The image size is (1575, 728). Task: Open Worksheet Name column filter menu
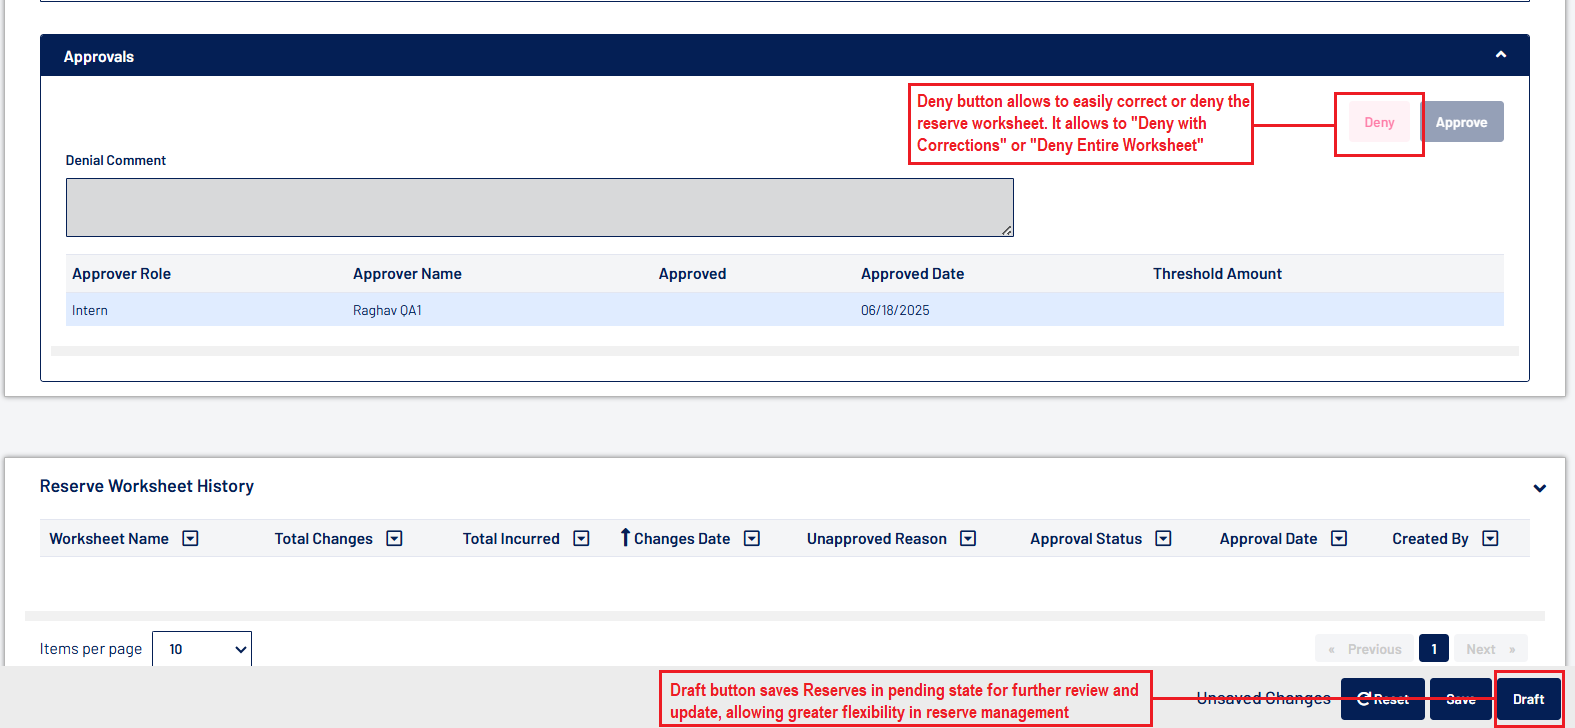click(190, 539)
